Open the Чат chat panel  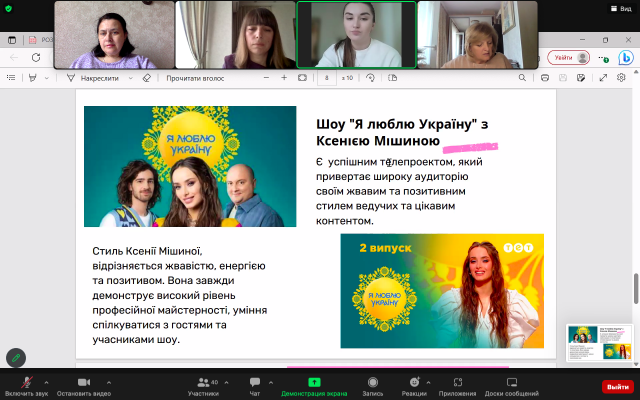pyautogui.click(x=255, y=384)
